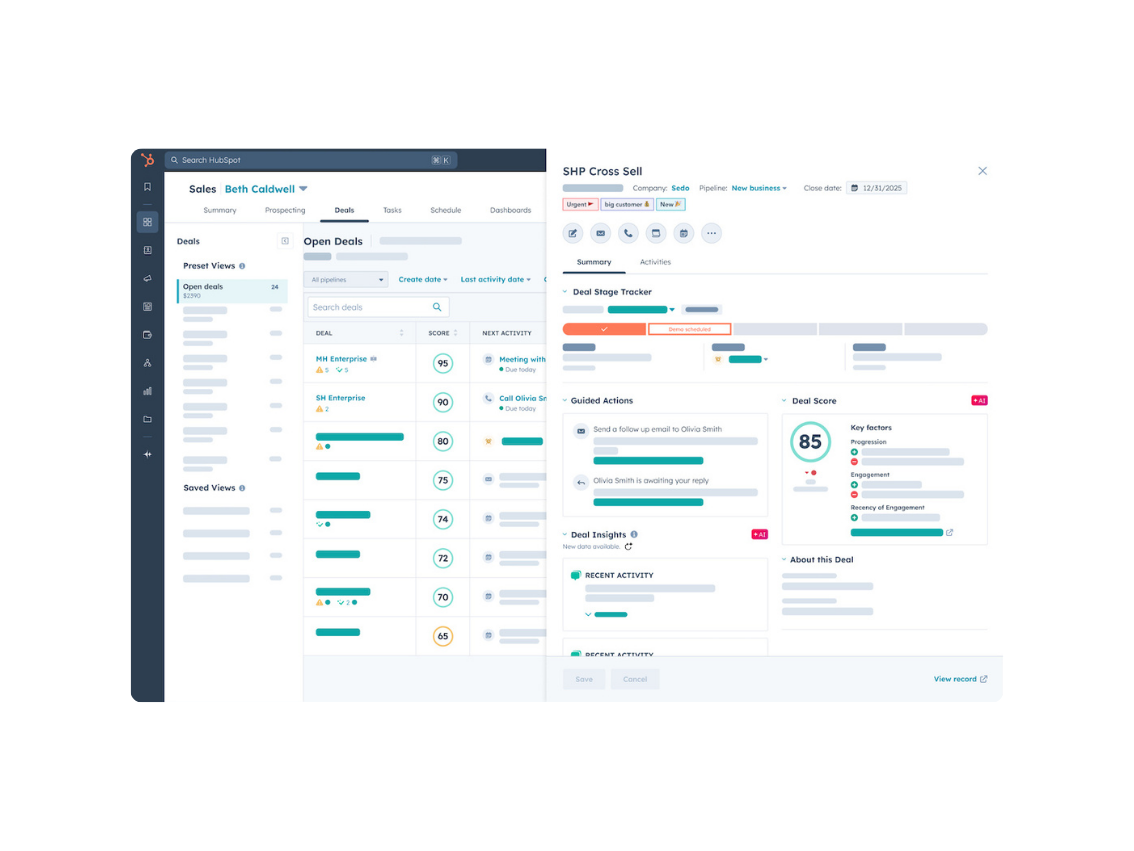Open bookmarks from the left sidebar icon
Viewport: 1134px width, 851px height.
coord(147,185)
